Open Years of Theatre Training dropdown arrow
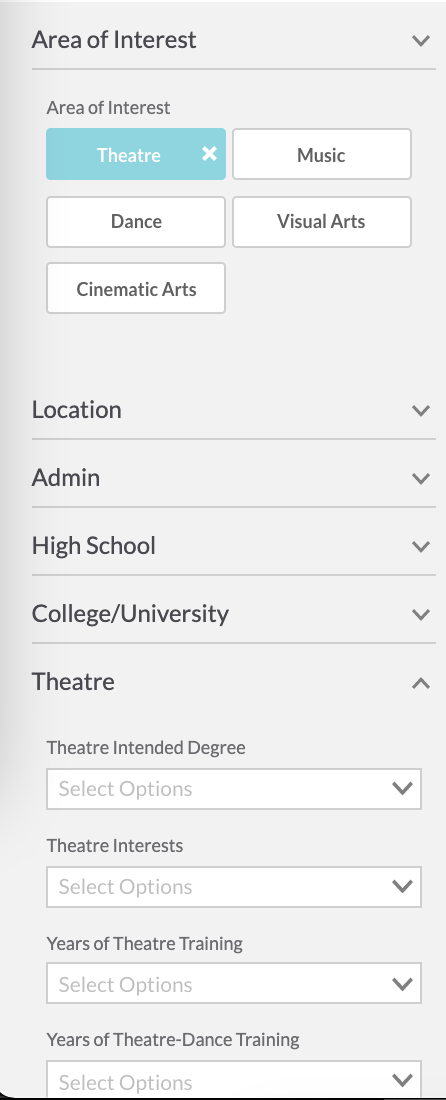Screen dimensions: 446x1100 403,985
